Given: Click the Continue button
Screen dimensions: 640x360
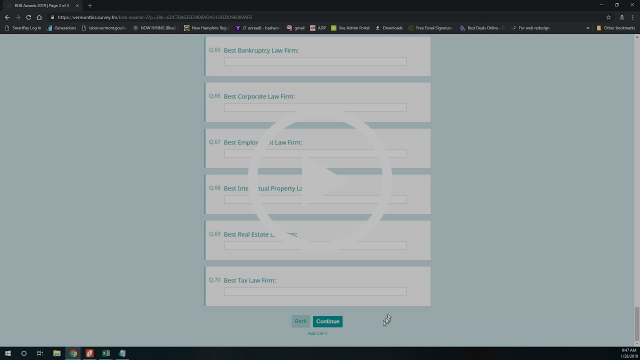Looking at the screenshot, I should click(x=328, y=321).
